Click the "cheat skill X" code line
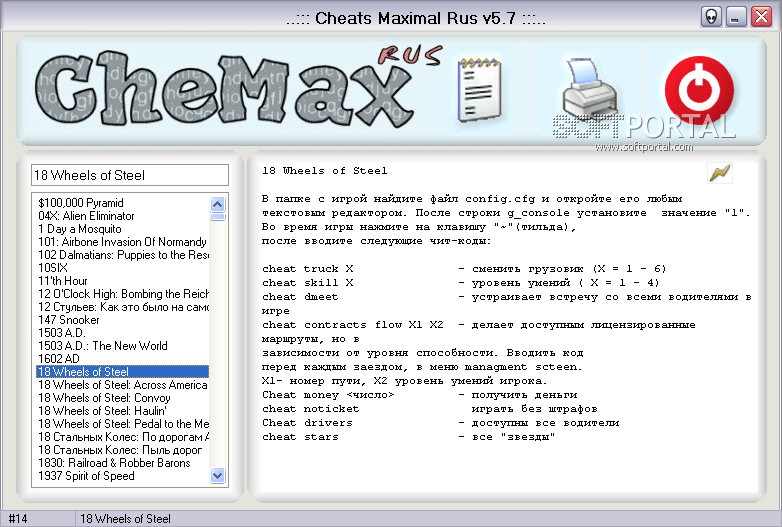This screenshot has width=782, height=527. pos(460,282)
